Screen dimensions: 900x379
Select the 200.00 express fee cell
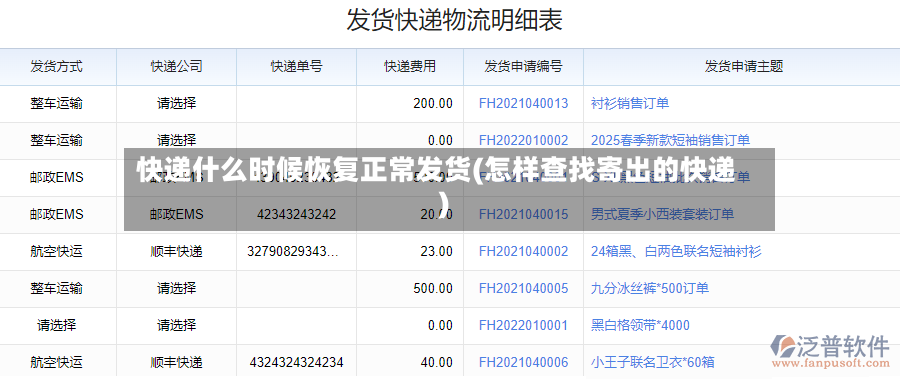tap(410, 103)
